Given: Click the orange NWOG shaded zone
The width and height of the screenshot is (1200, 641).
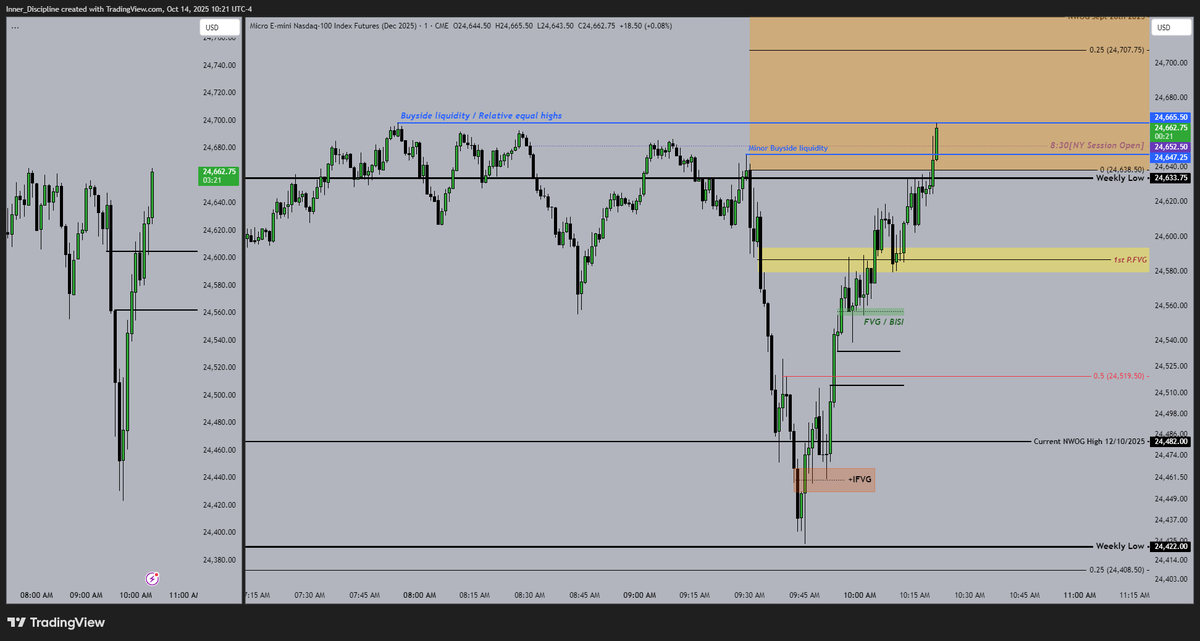Looking at the screenshot, I should point(950,95).
